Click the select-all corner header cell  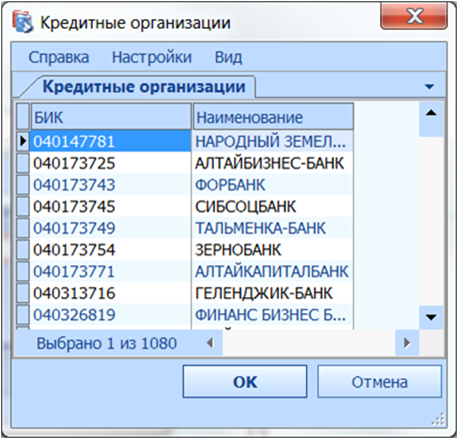coord(23,116)
